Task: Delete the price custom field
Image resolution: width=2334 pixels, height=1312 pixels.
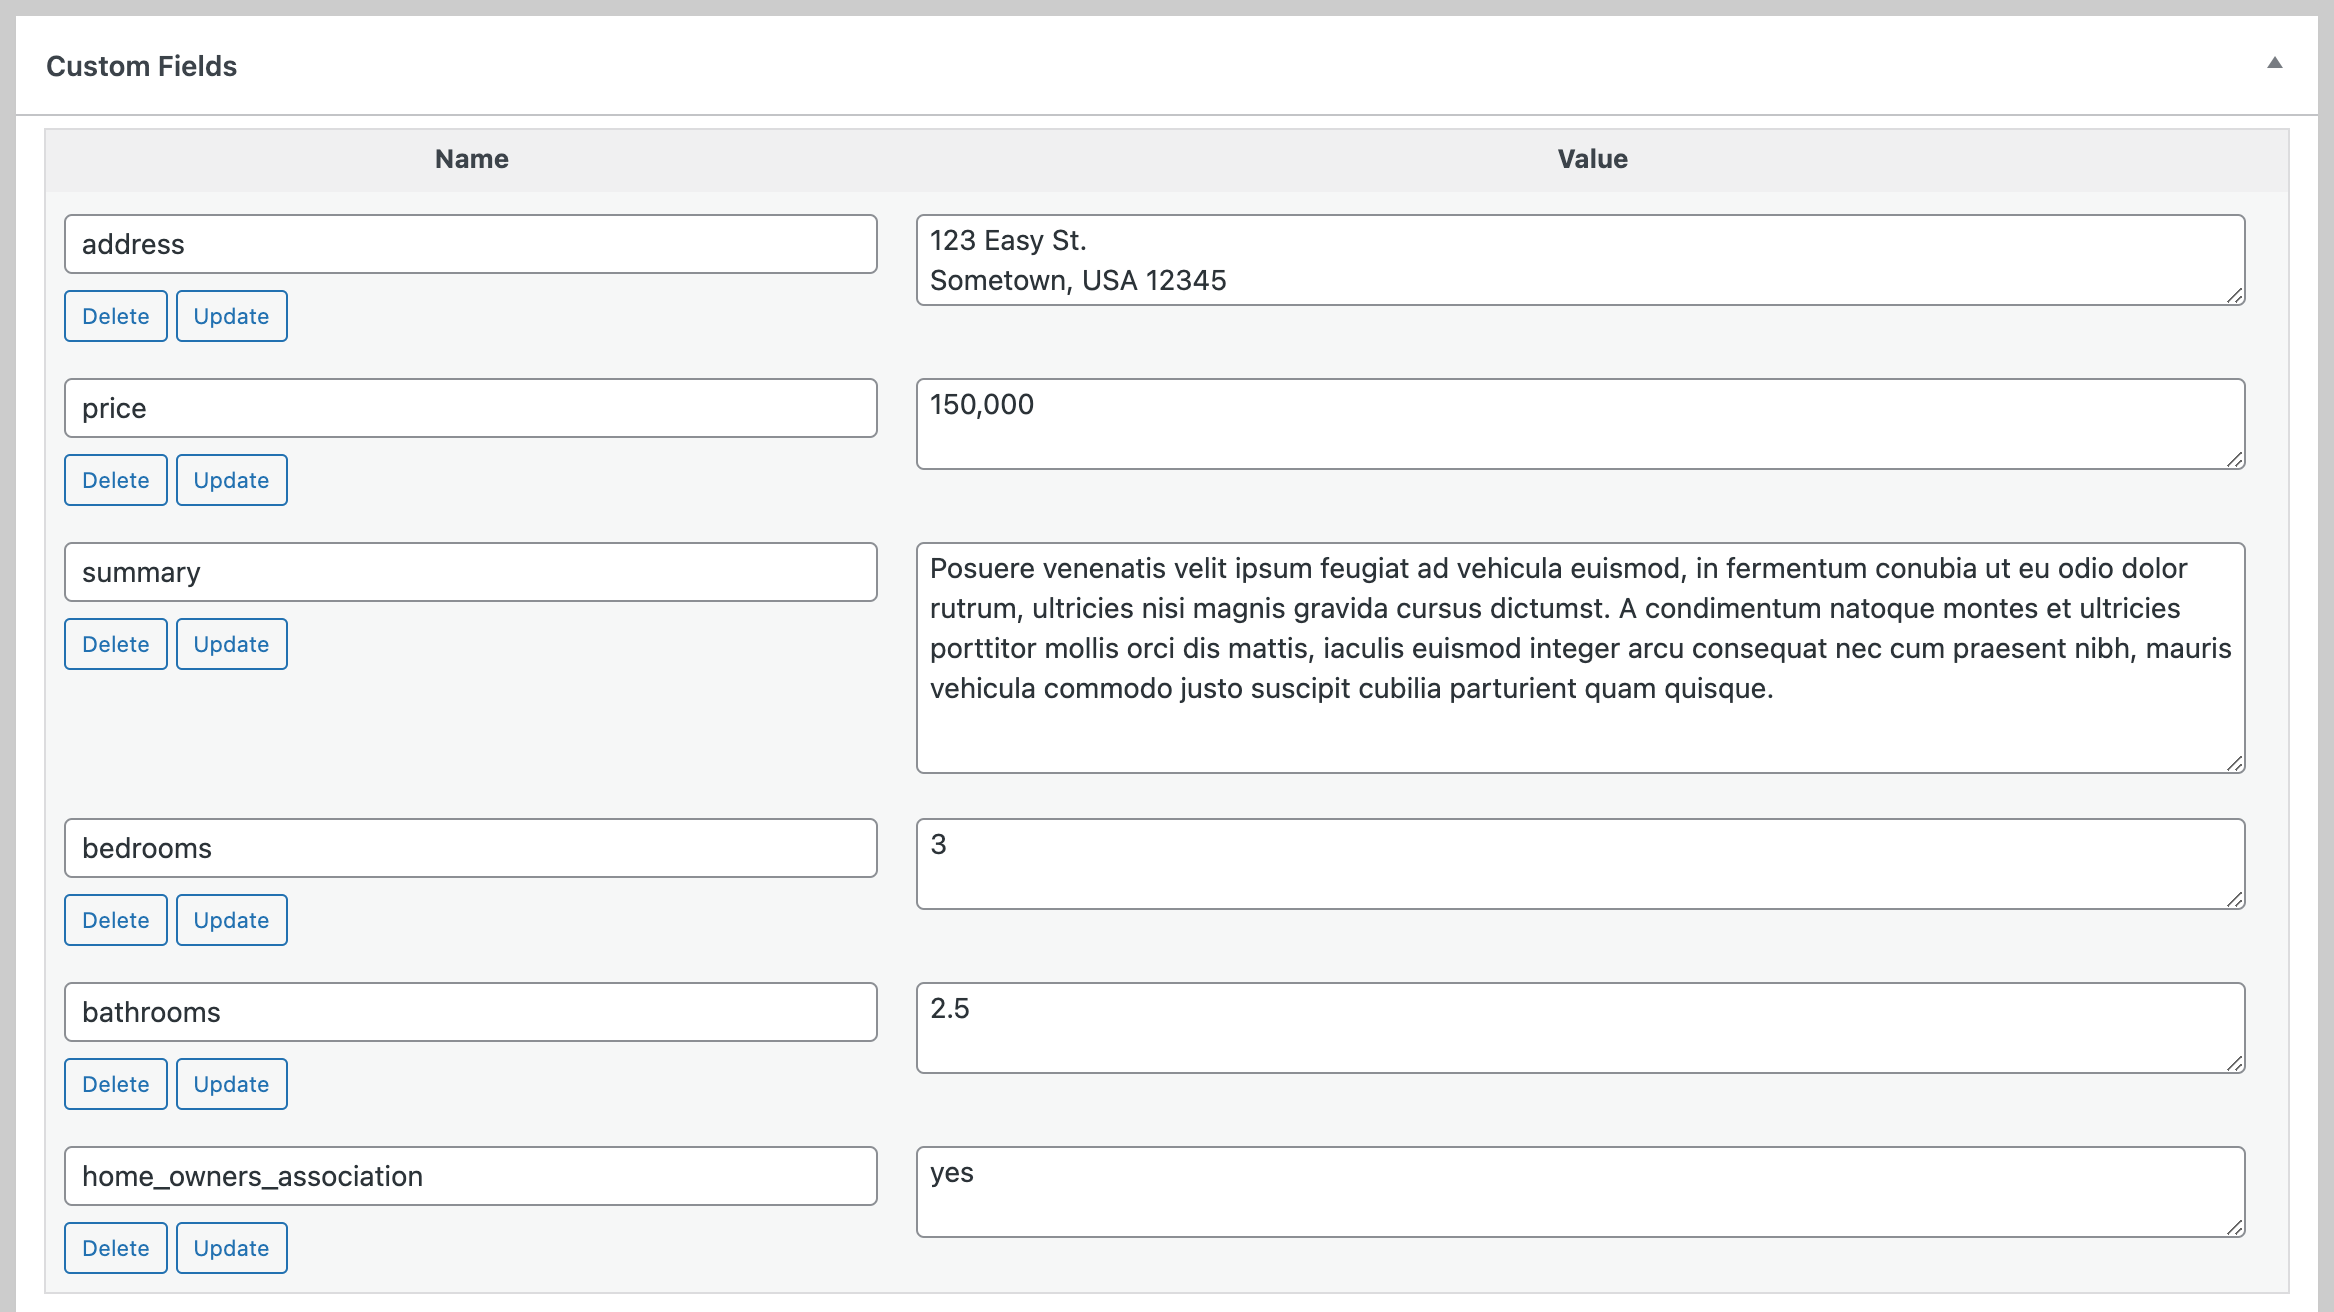Action: tap(115, 480)
